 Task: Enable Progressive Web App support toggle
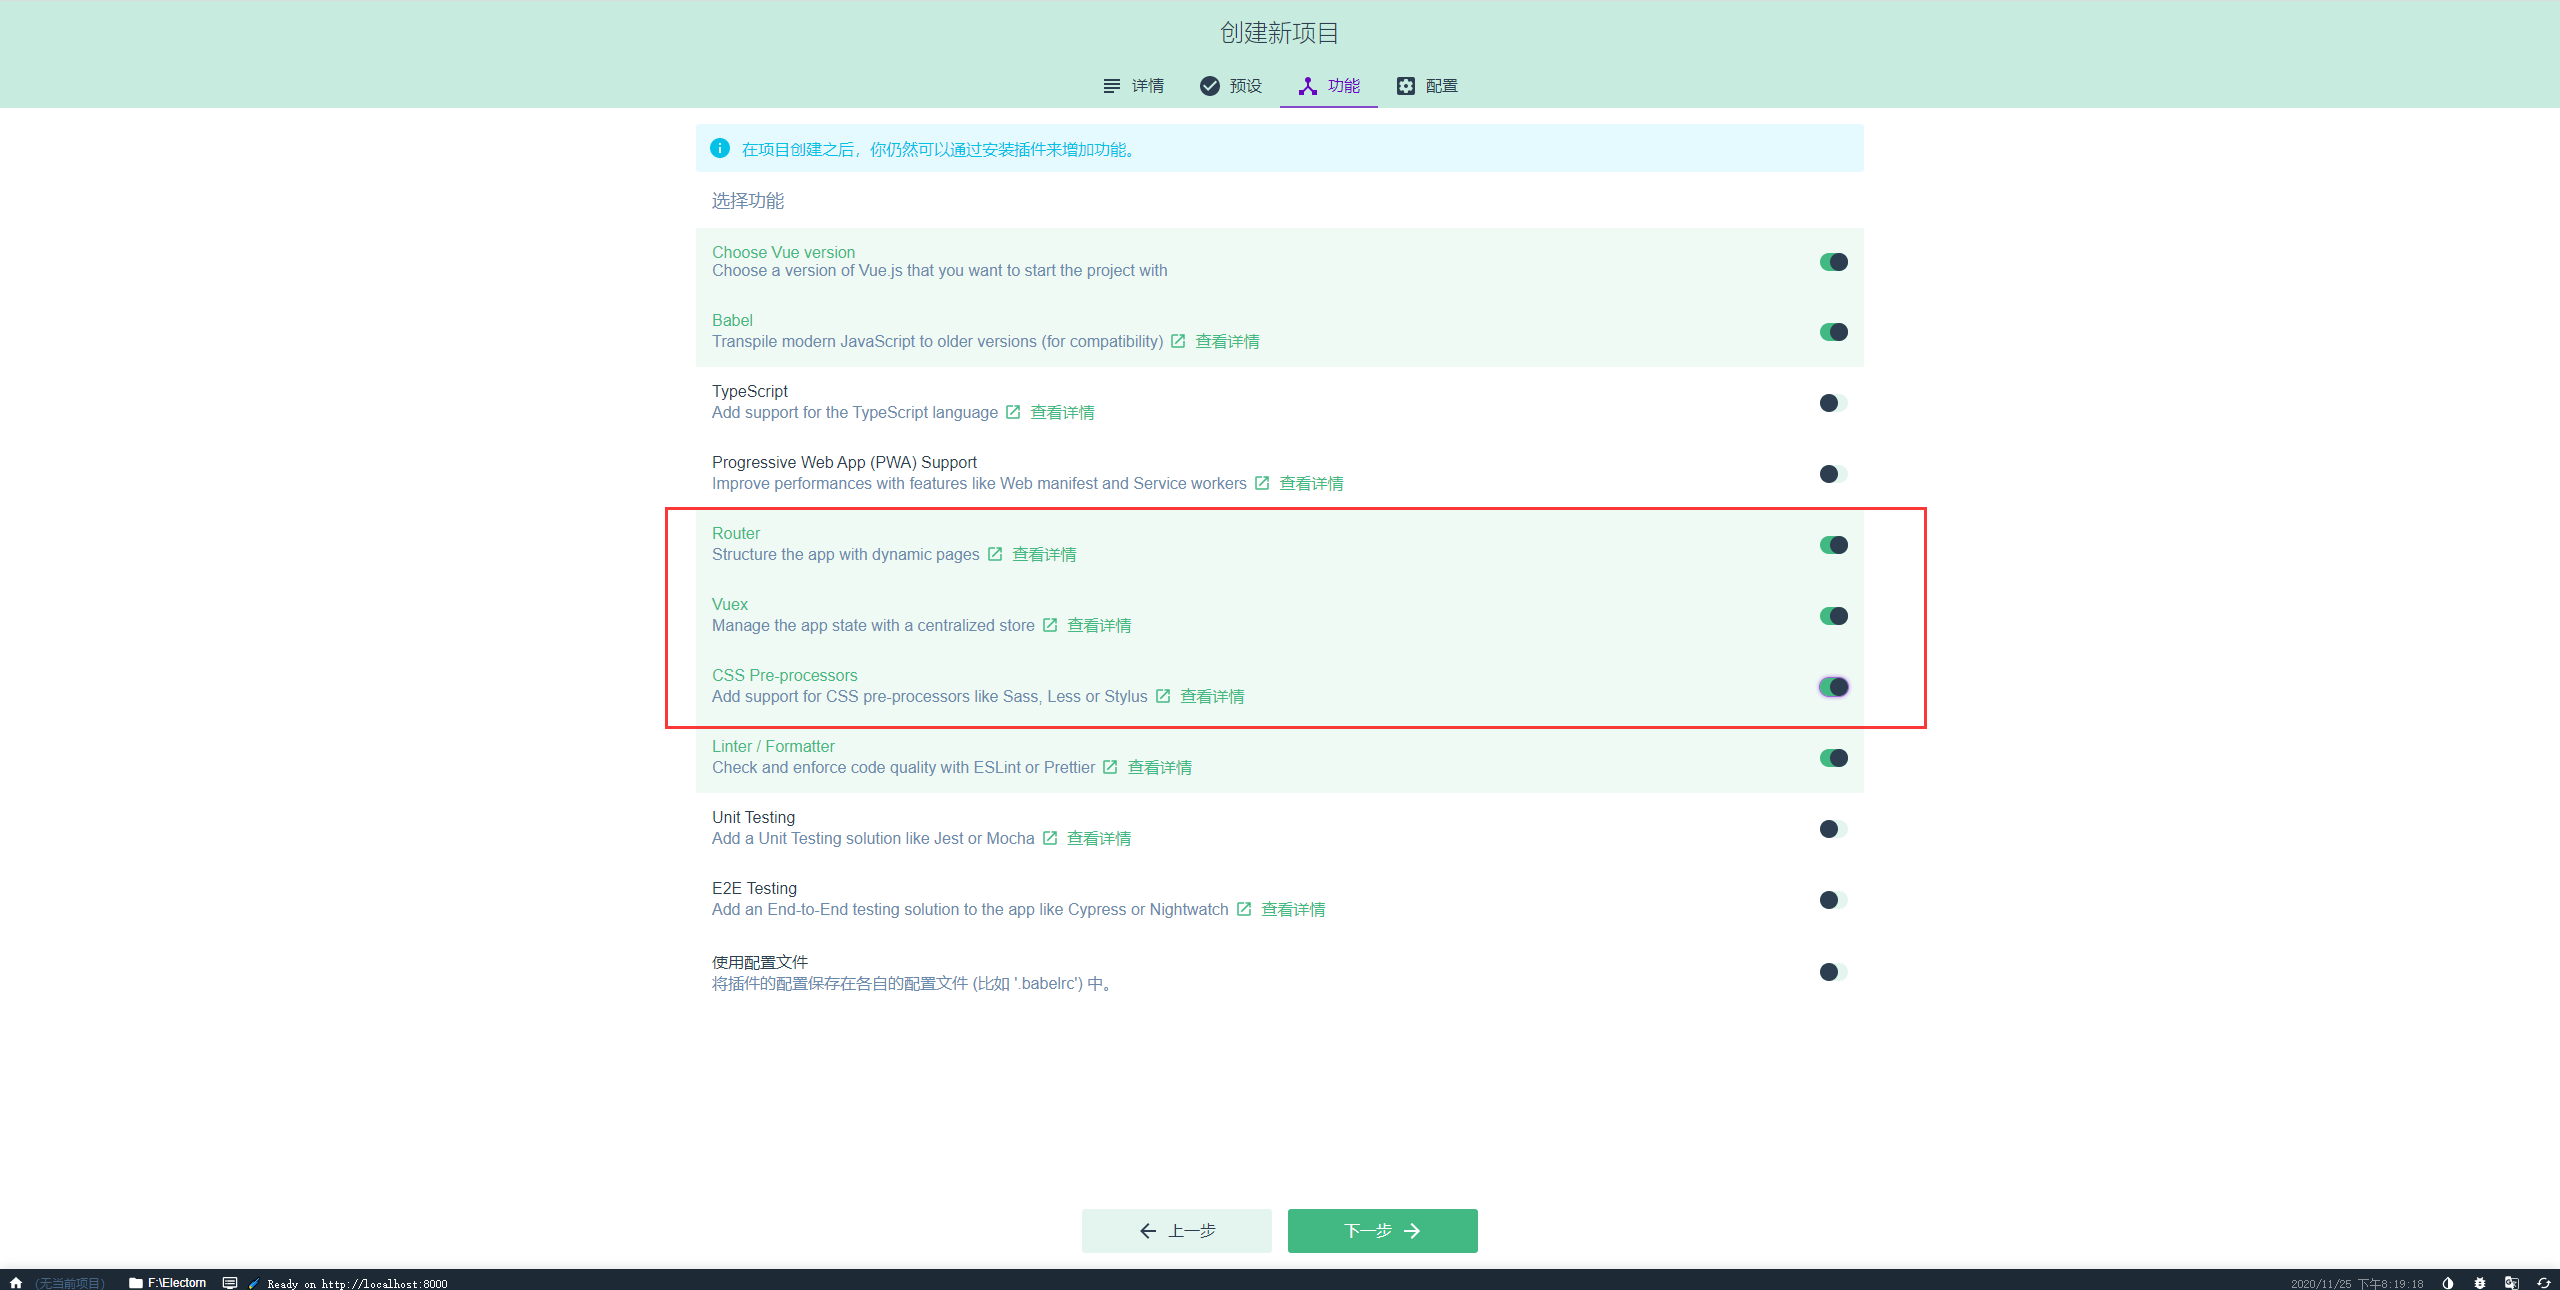point(1832,474)
